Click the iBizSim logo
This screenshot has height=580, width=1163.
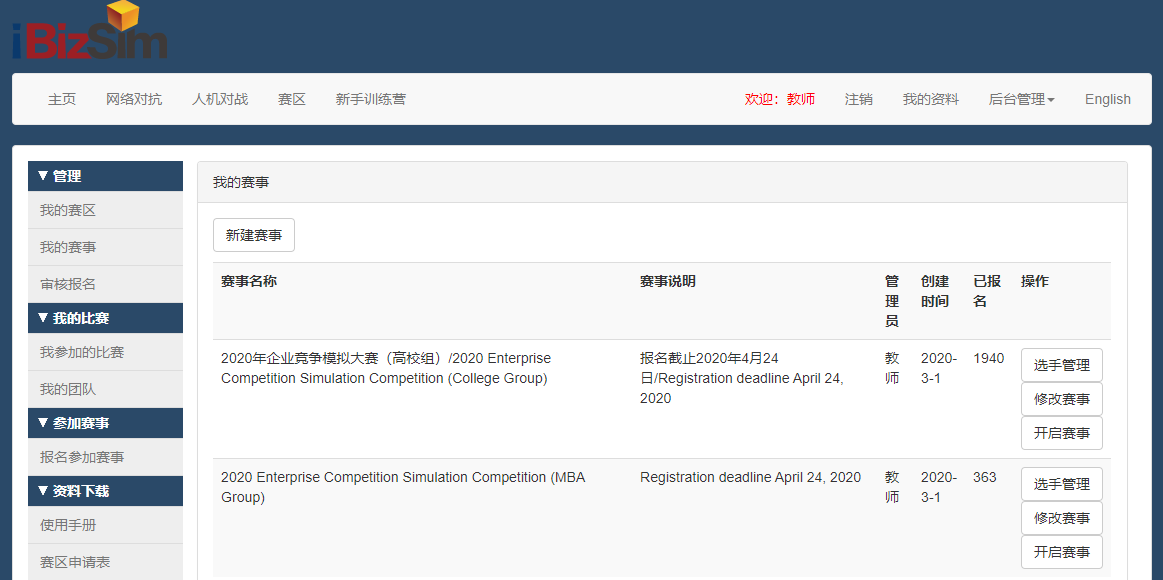90,30
